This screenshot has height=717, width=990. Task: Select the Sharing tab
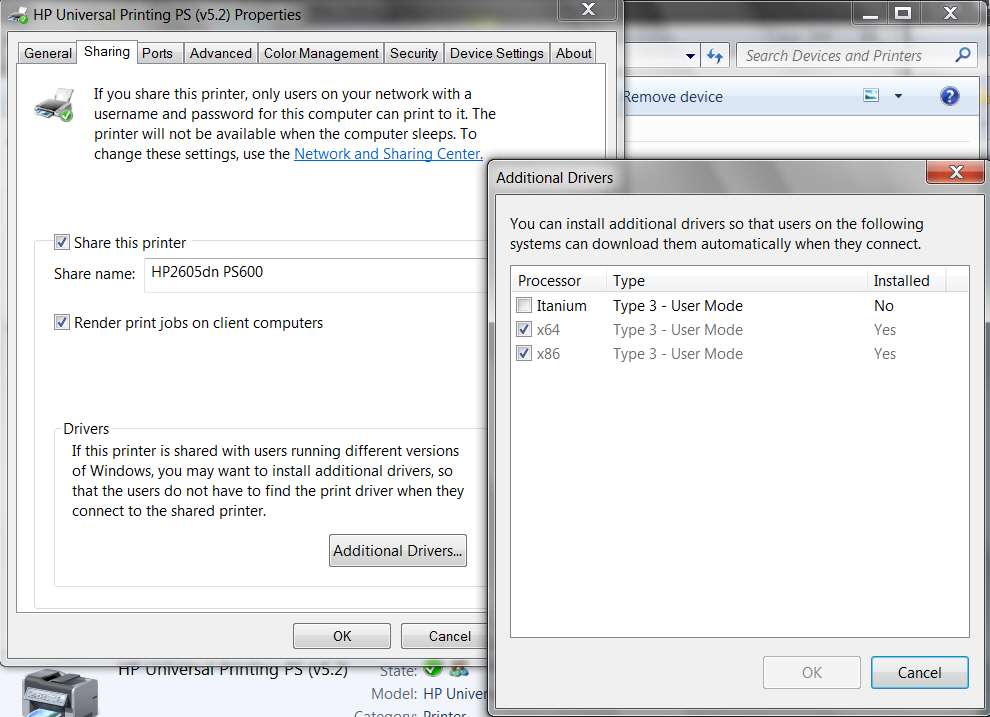107,52
